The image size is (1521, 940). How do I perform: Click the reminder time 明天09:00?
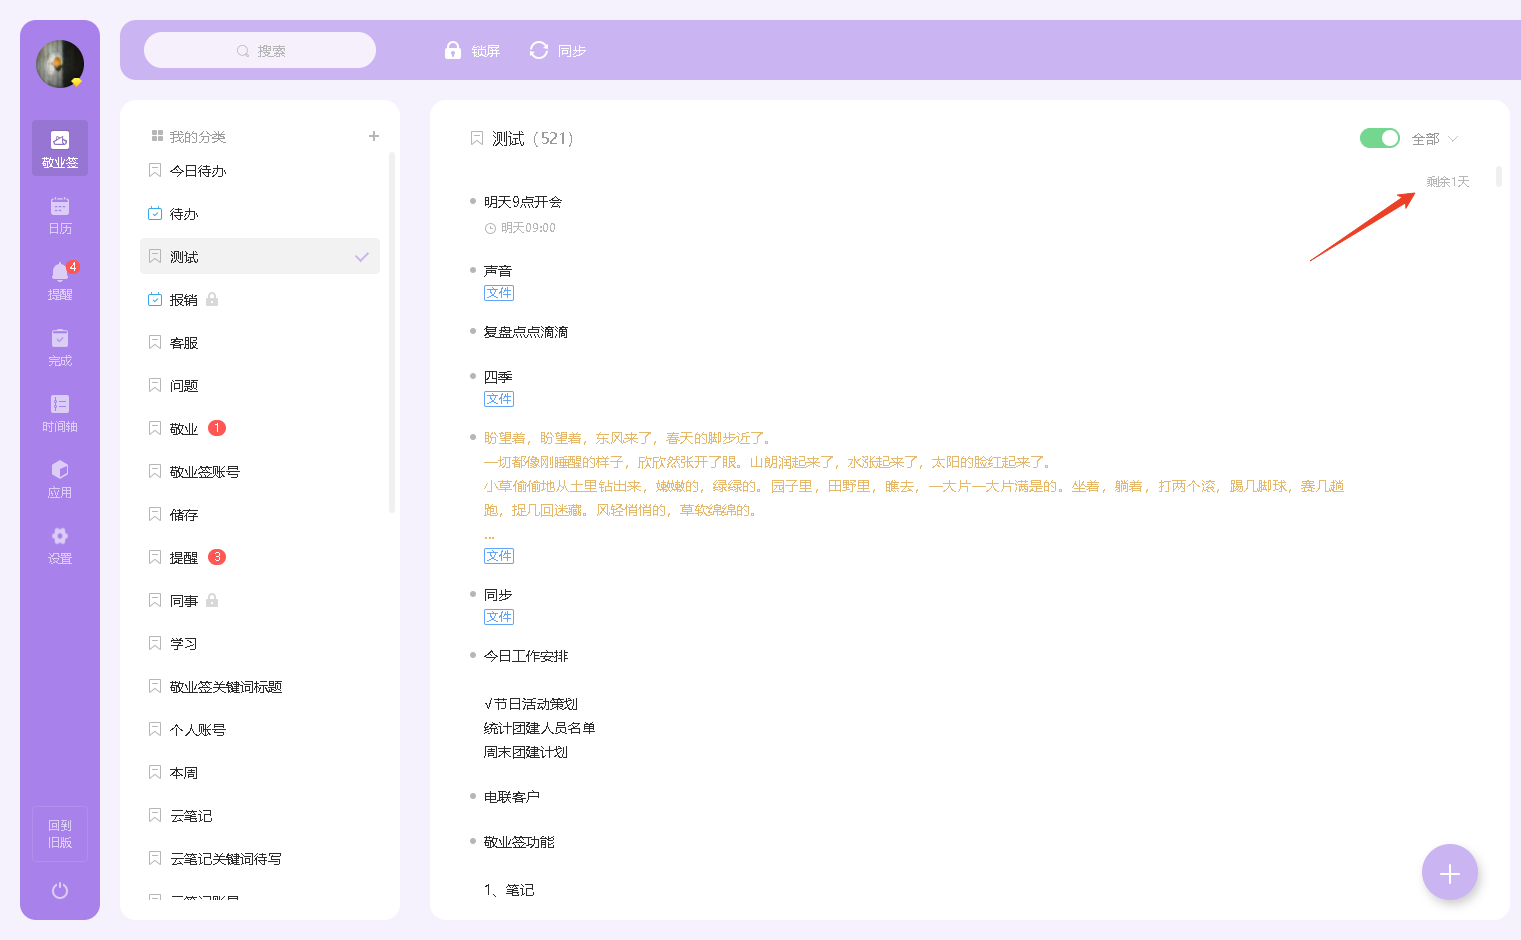point(521,228)
